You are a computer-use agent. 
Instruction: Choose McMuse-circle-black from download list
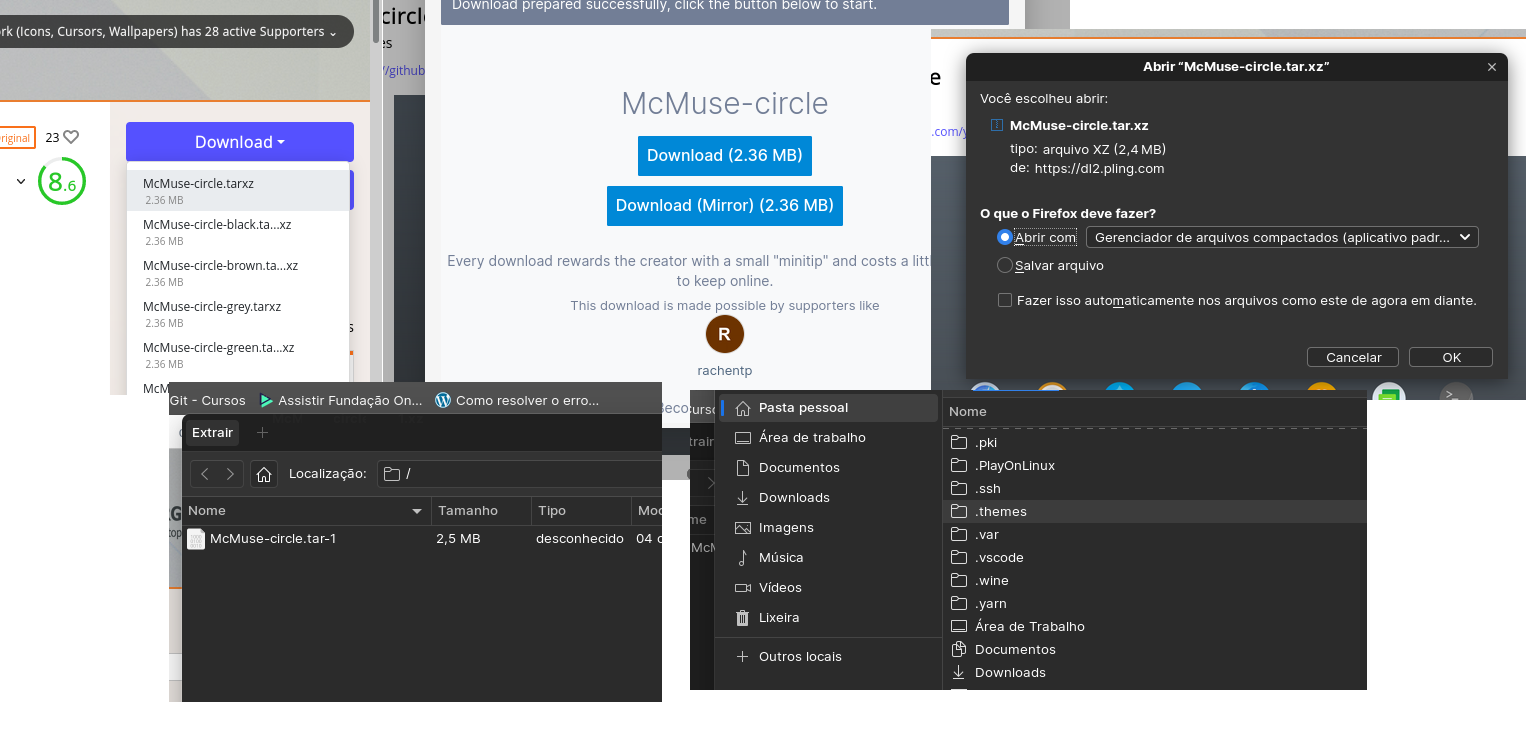click(x=238, y=232)
